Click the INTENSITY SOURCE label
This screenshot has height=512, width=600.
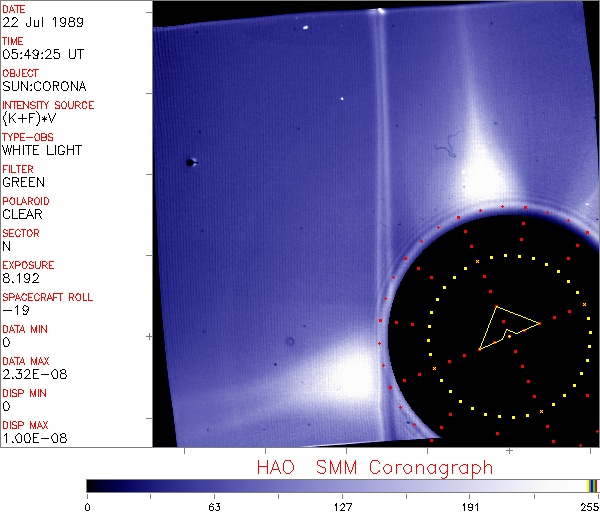[48, 105]
